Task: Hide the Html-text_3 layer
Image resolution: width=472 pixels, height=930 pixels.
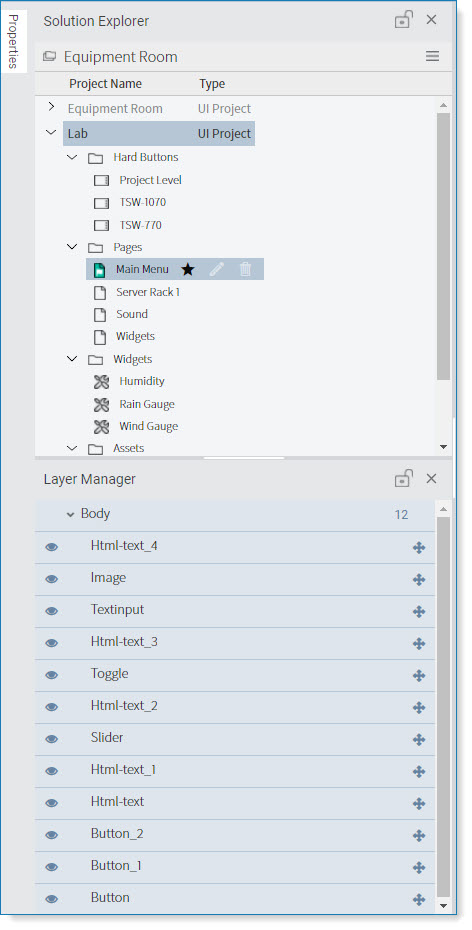Action: (x=52, y=643)
